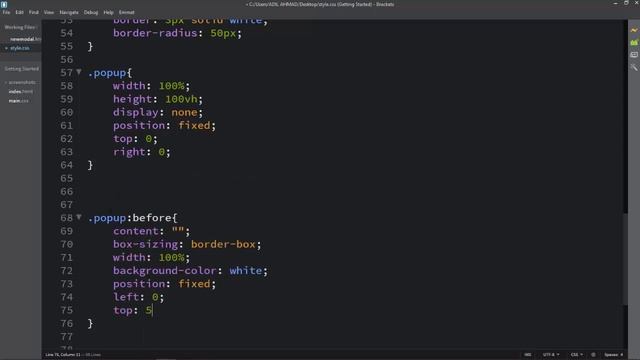Select the first file under Working Files

click(x=25, y=39)
